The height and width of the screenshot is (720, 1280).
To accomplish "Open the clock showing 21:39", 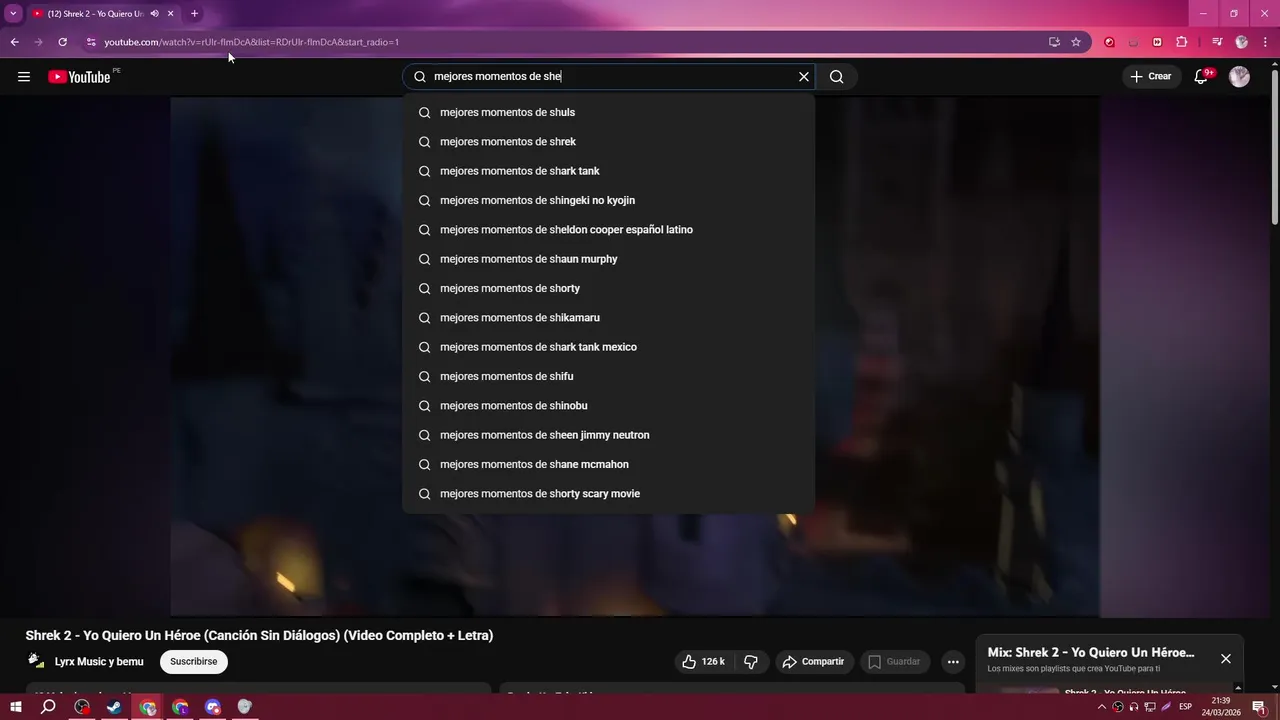I will (1221, 707).
